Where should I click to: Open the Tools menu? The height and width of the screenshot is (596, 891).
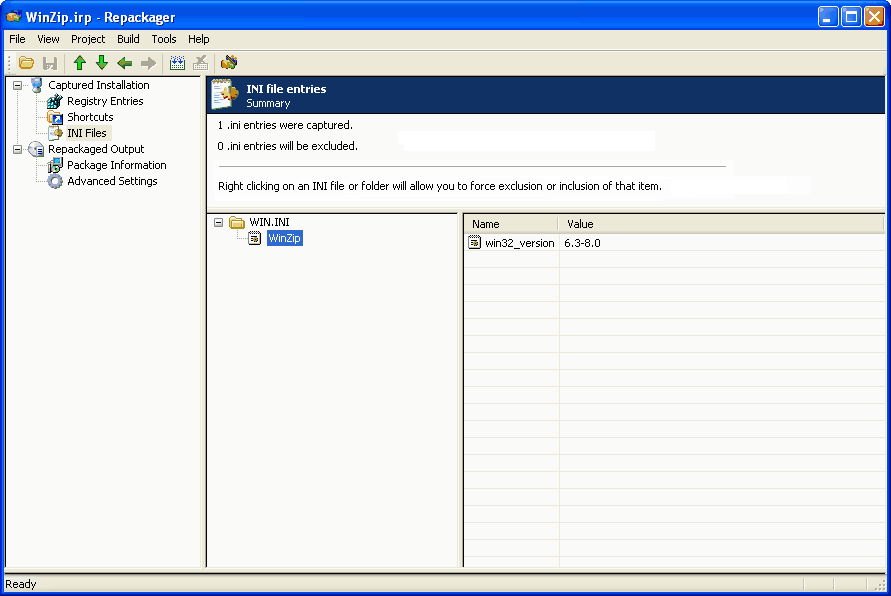[x=164, y=39]
